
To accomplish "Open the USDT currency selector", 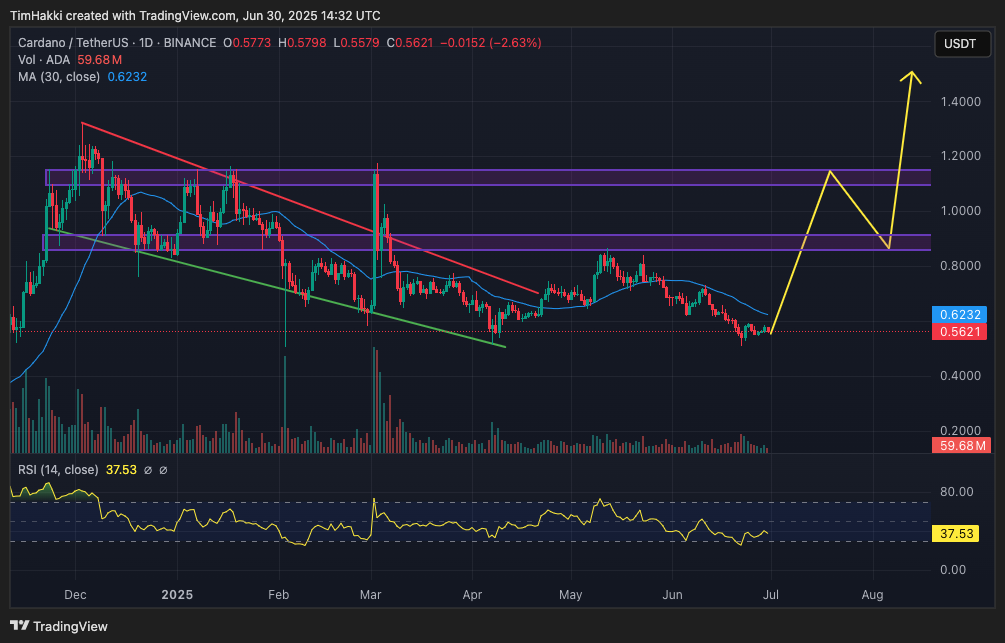I will tap(960, 44).
